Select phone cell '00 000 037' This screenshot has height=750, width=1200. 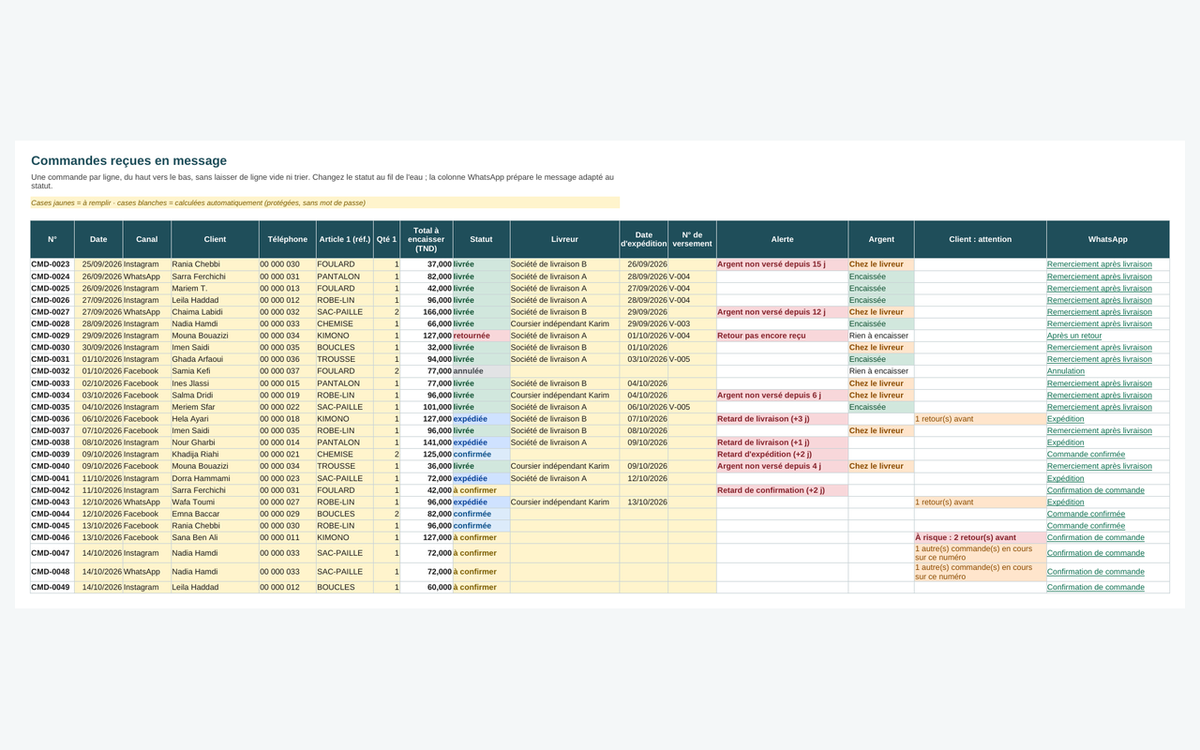(x=287, y=371)
